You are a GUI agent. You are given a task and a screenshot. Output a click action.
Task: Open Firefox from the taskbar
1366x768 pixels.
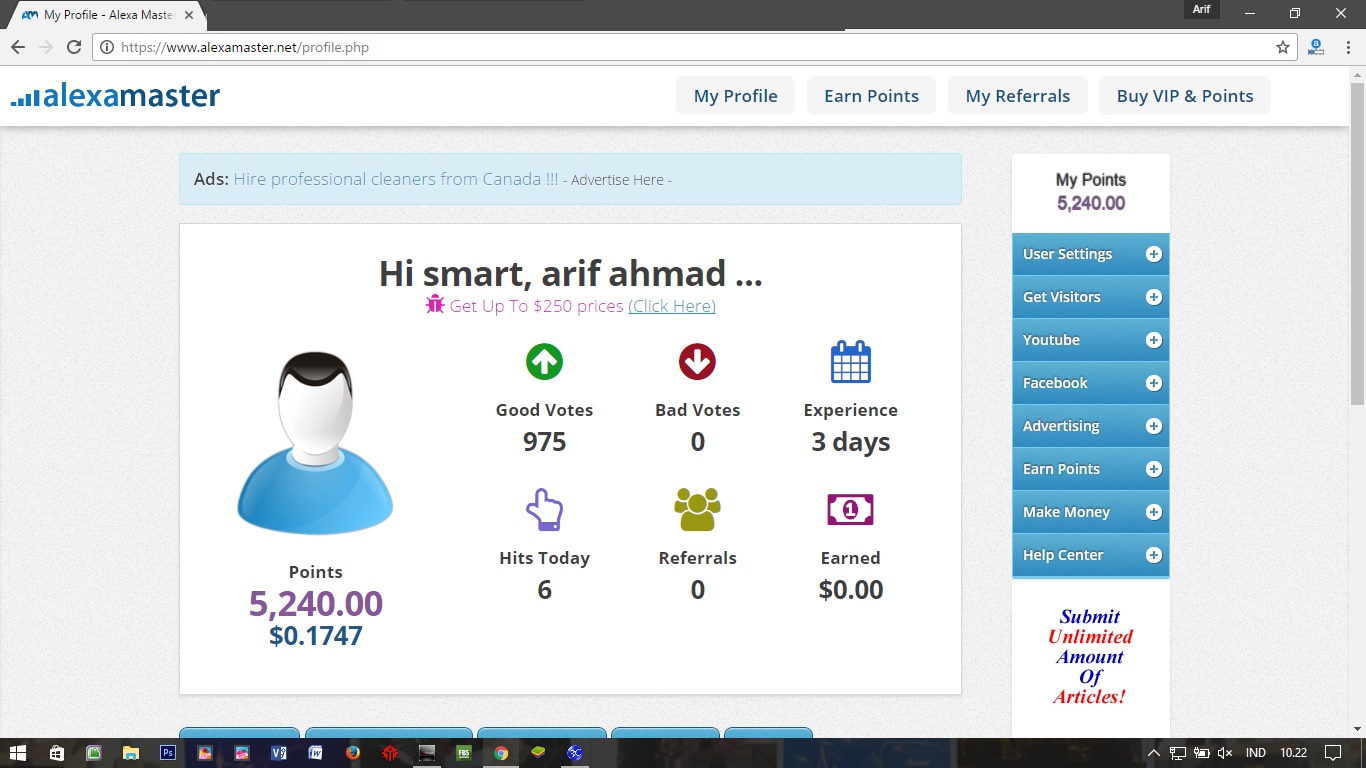353,753
